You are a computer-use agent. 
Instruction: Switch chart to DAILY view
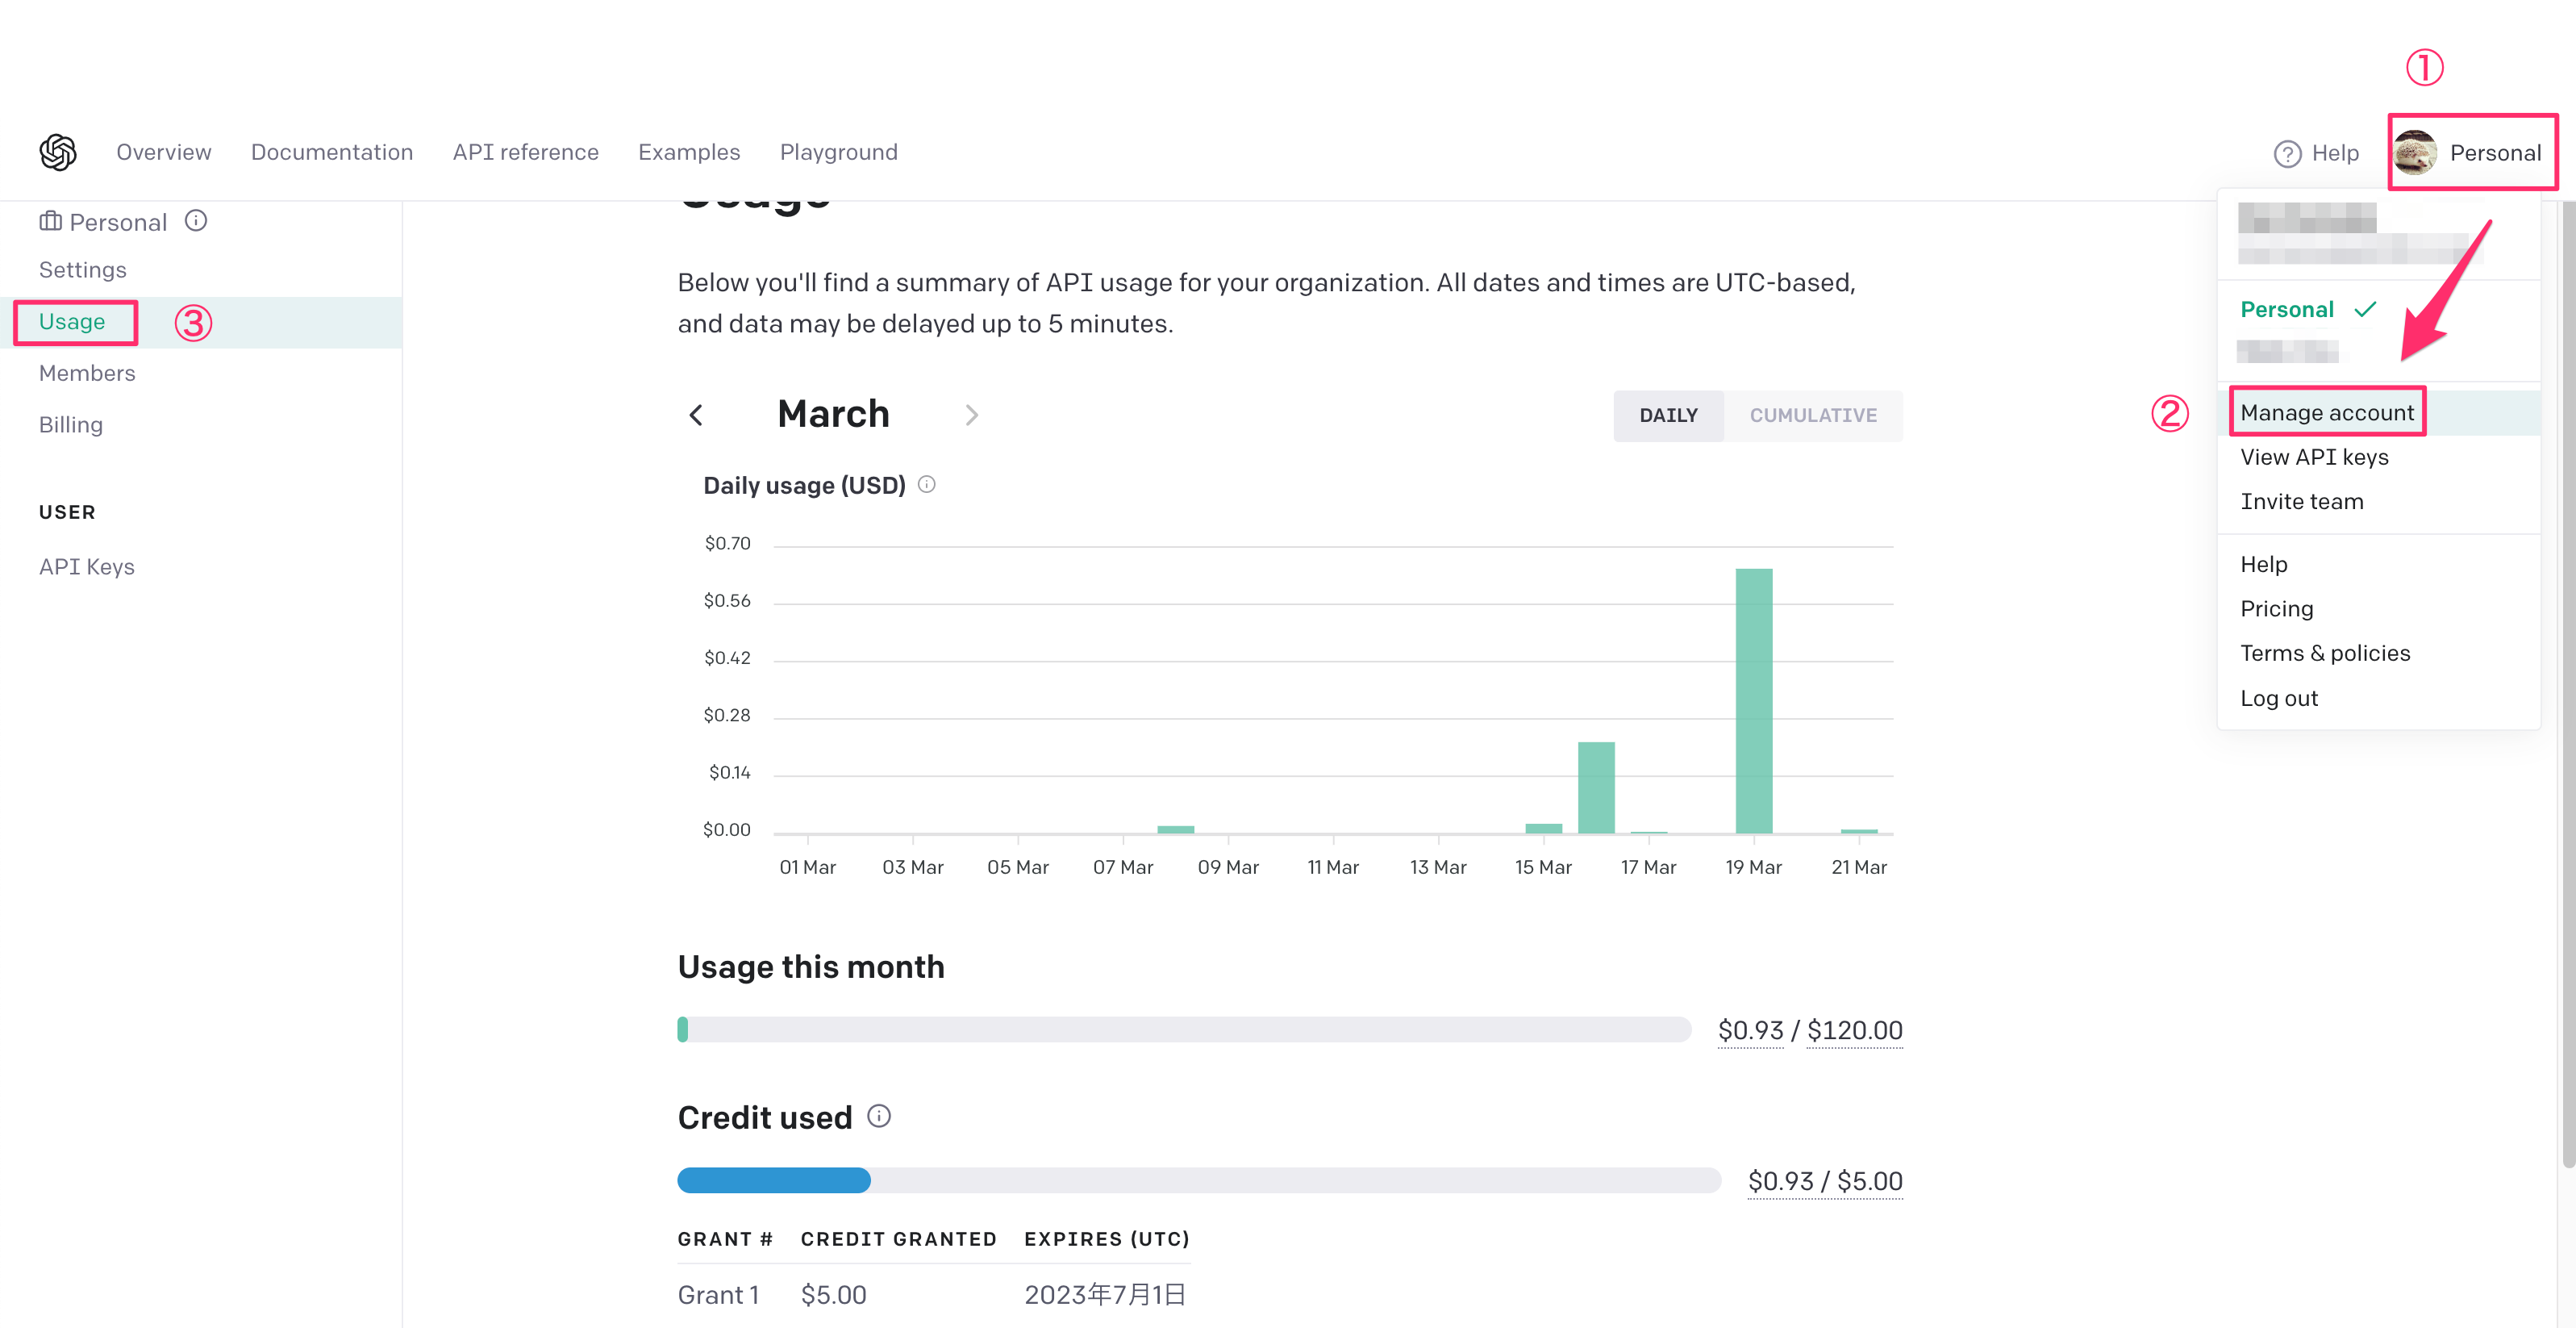(1667, 415)
